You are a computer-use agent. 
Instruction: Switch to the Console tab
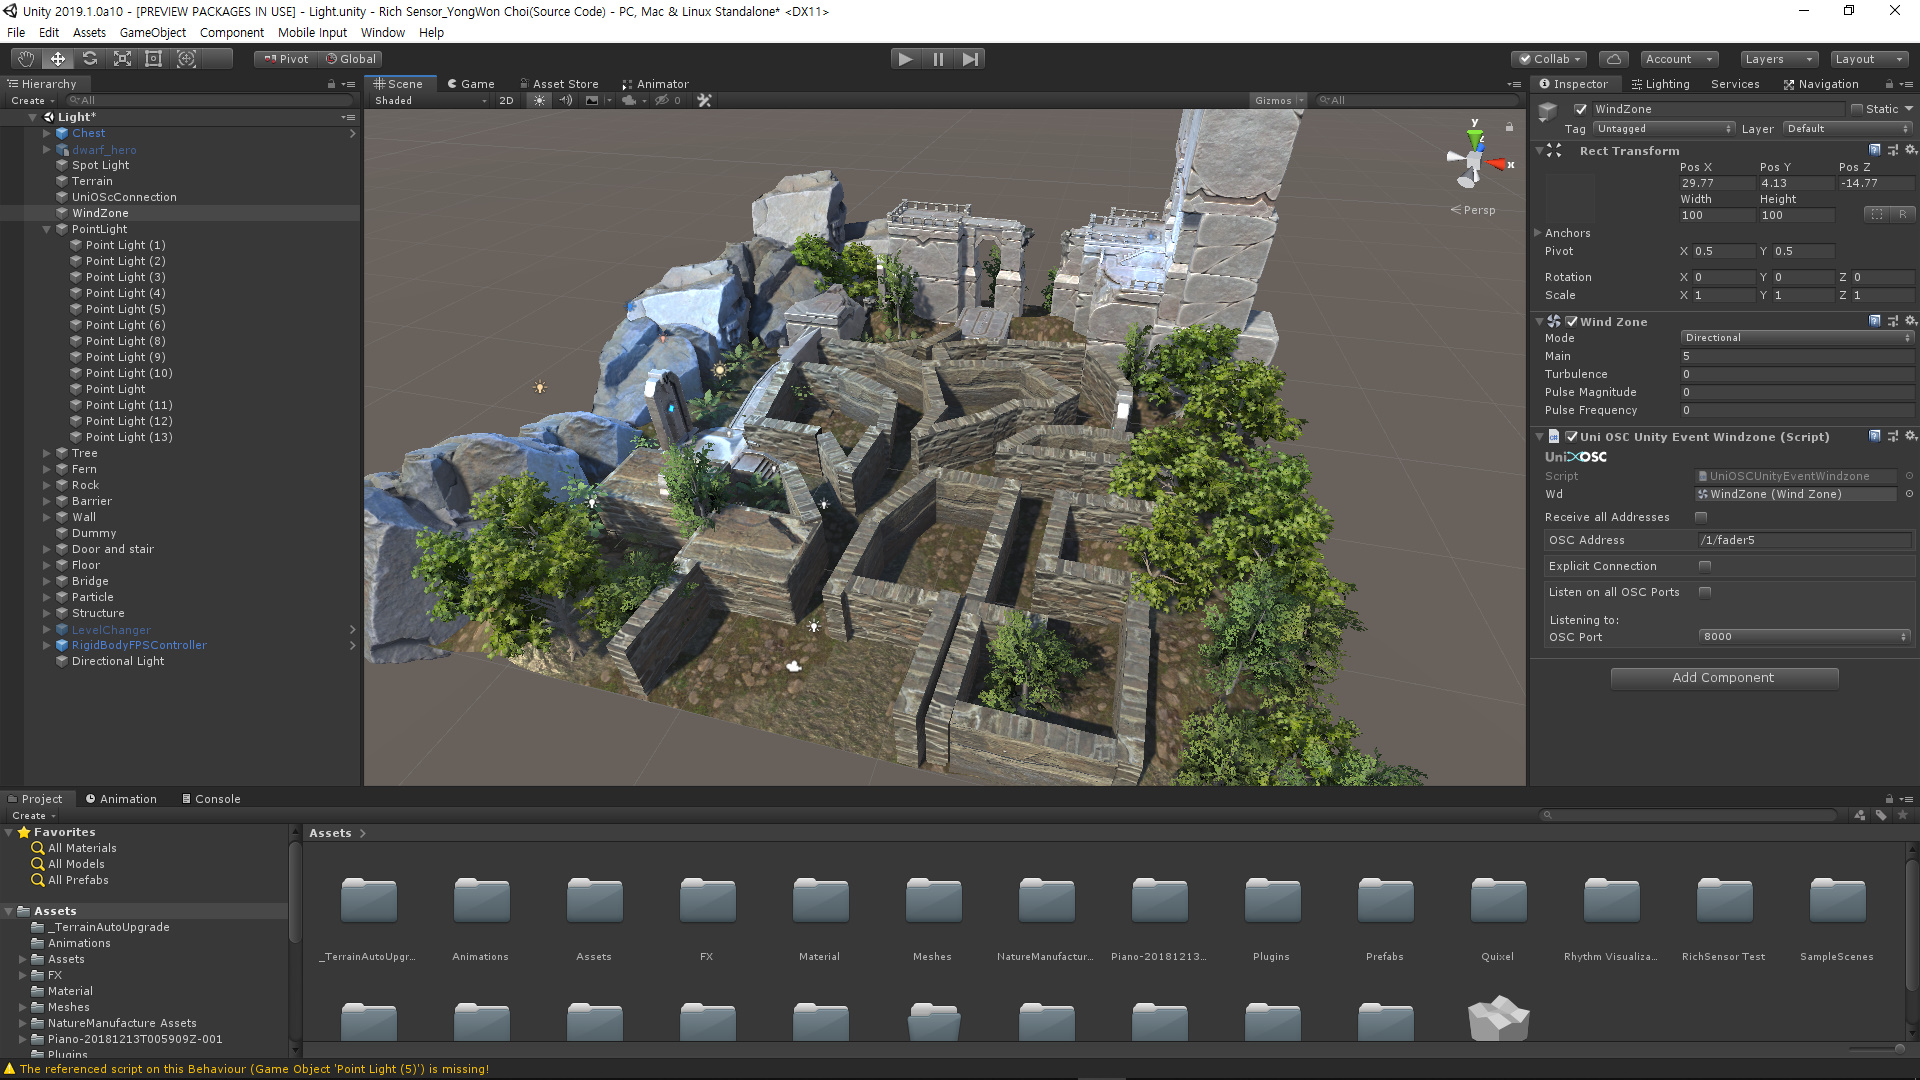(x=211, y=799)
